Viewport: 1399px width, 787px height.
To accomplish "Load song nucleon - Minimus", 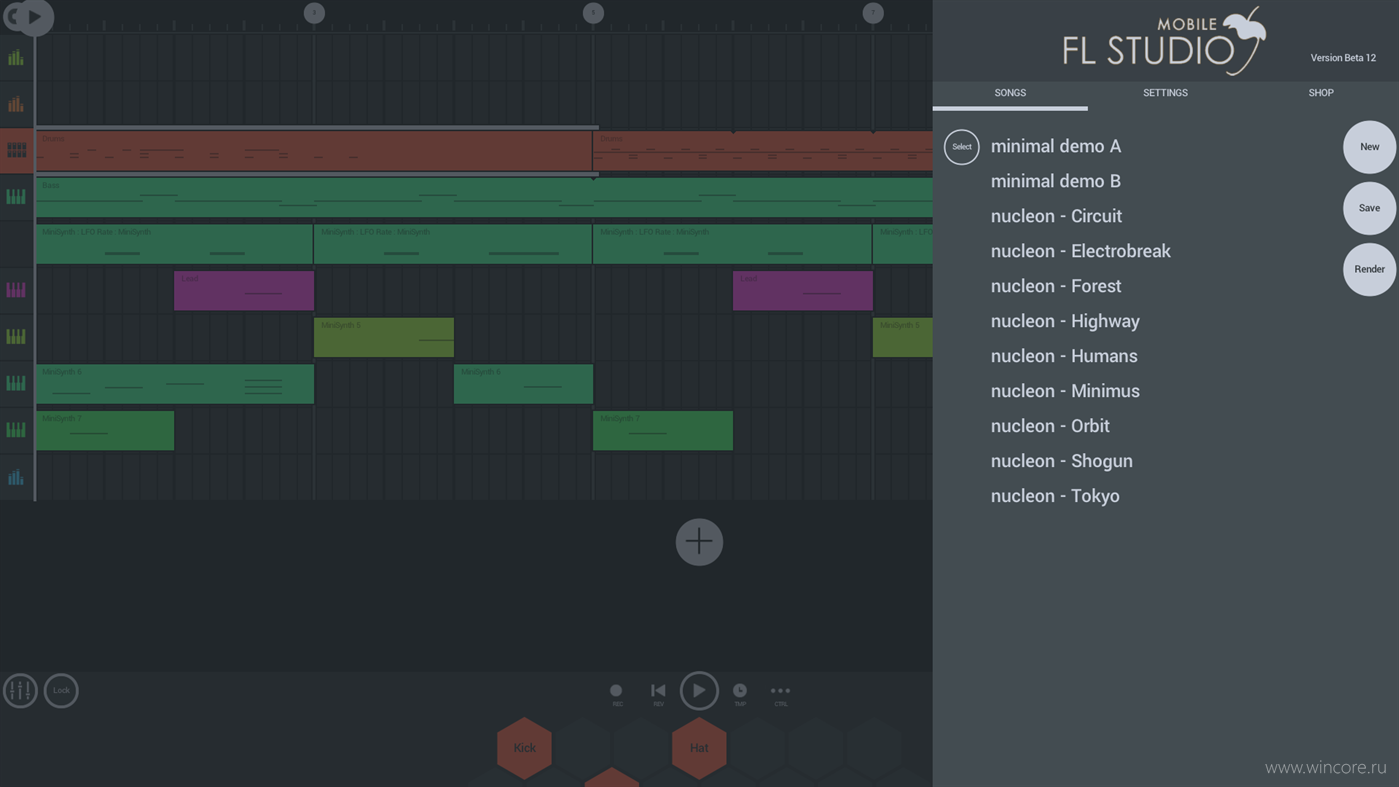I will (1065, 391).
